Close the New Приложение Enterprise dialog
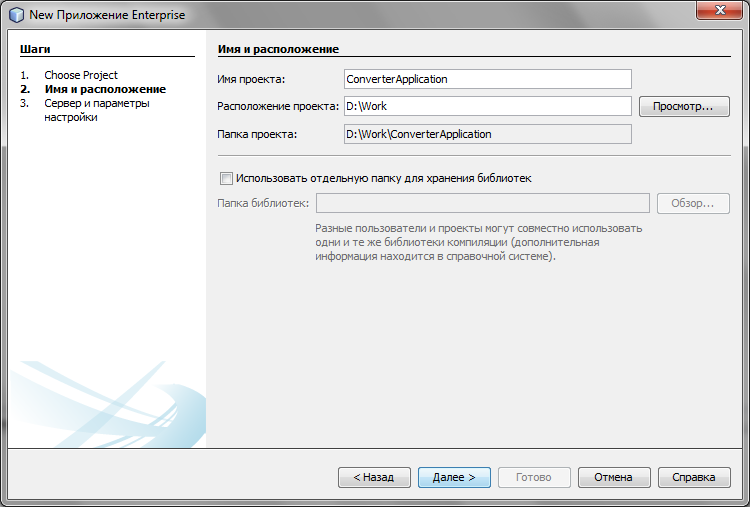The width and height of the screenshot is (750, 507). (x=719, y=11)
